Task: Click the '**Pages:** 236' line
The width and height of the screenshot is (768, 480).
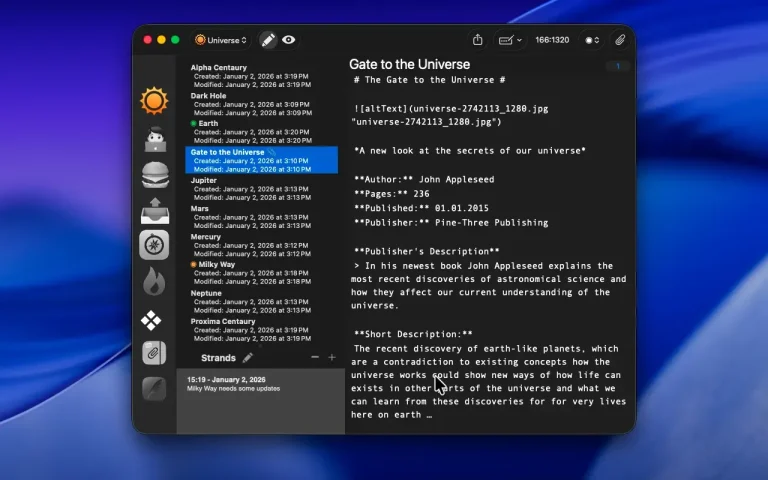Action: [x=391, y=194]
